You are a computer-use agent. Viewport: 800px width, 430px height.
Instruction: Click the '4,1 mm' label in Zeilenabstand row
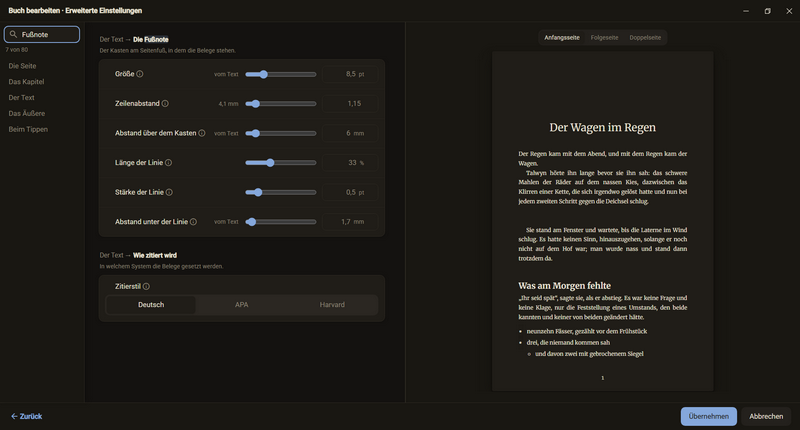click(x=229, y=104)
